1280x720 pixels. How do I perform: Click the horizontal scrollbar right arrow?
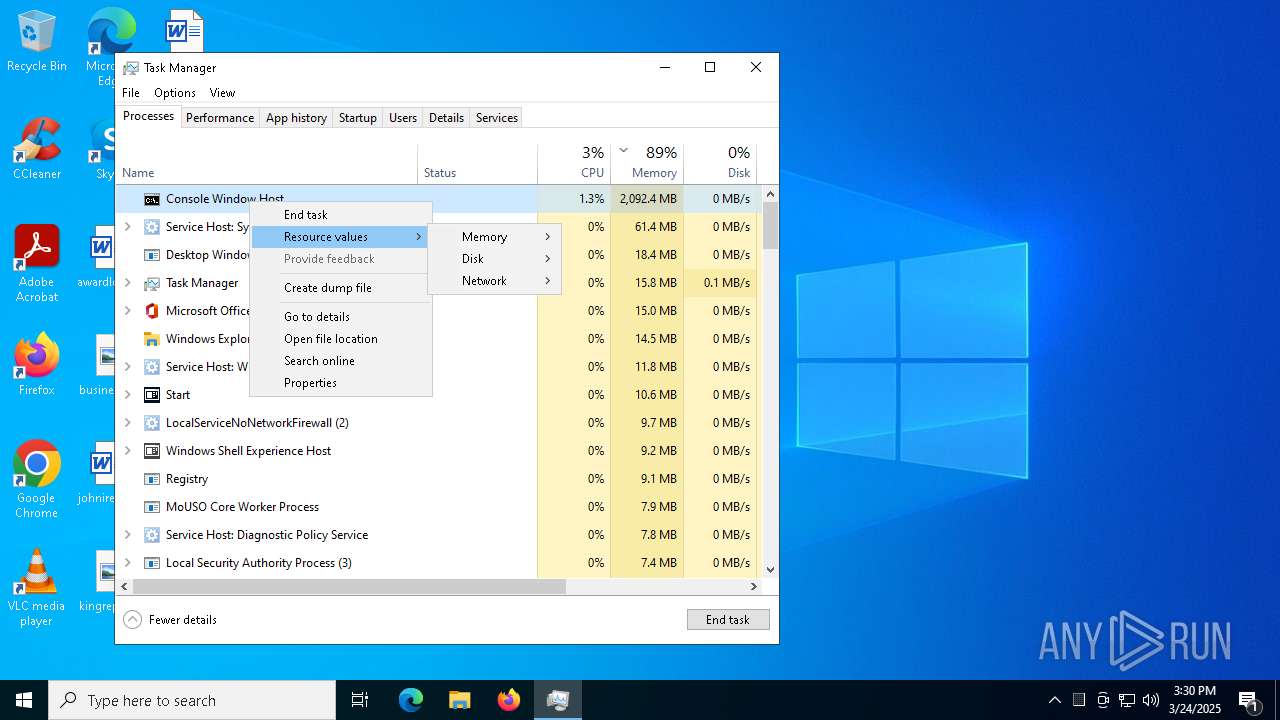tap(754, 587)
